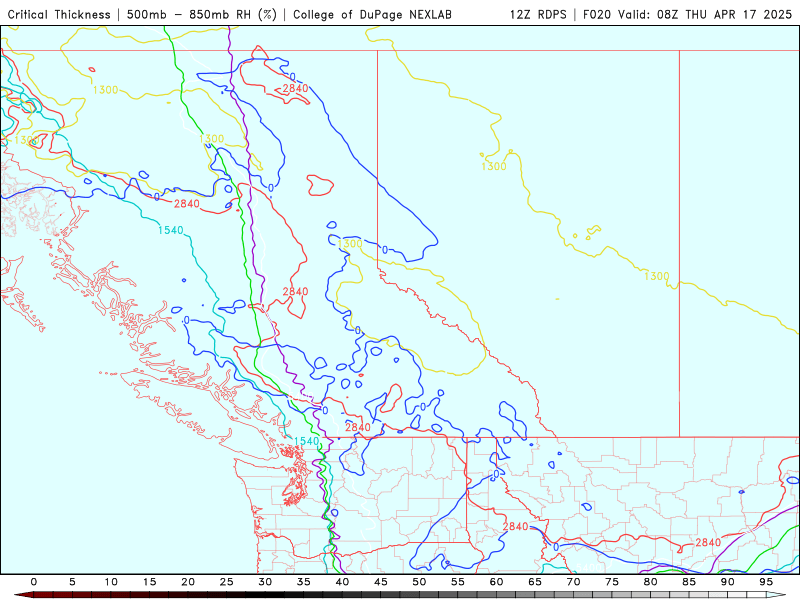Click the cyan 1540 contour label on the upper coastline
This screenshot has height=600, width=800.
pos(170,231)
